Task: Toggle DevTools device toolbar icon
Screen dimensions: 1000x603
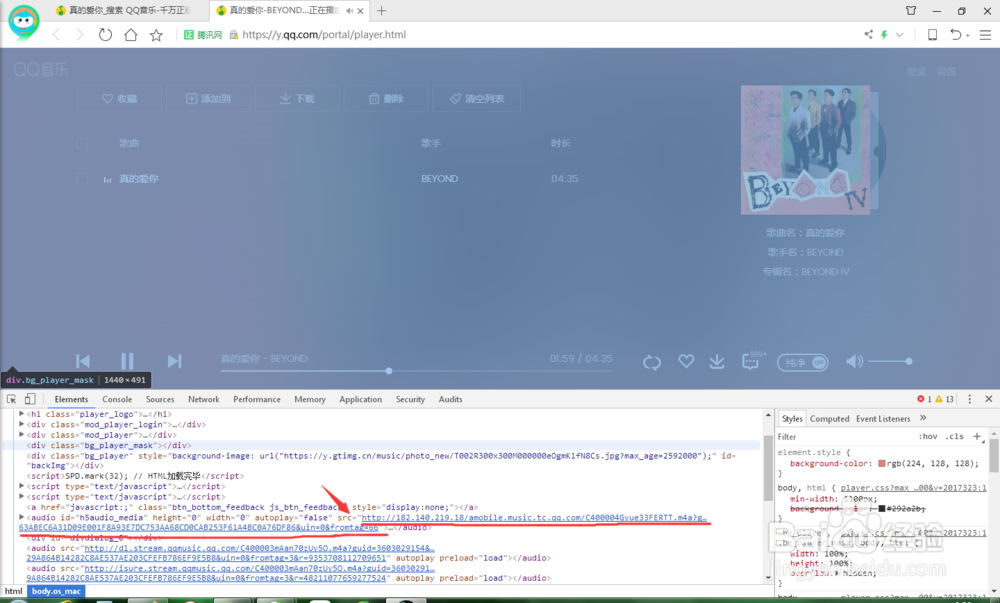Action: pyautogui.click(x=29, y=399)
